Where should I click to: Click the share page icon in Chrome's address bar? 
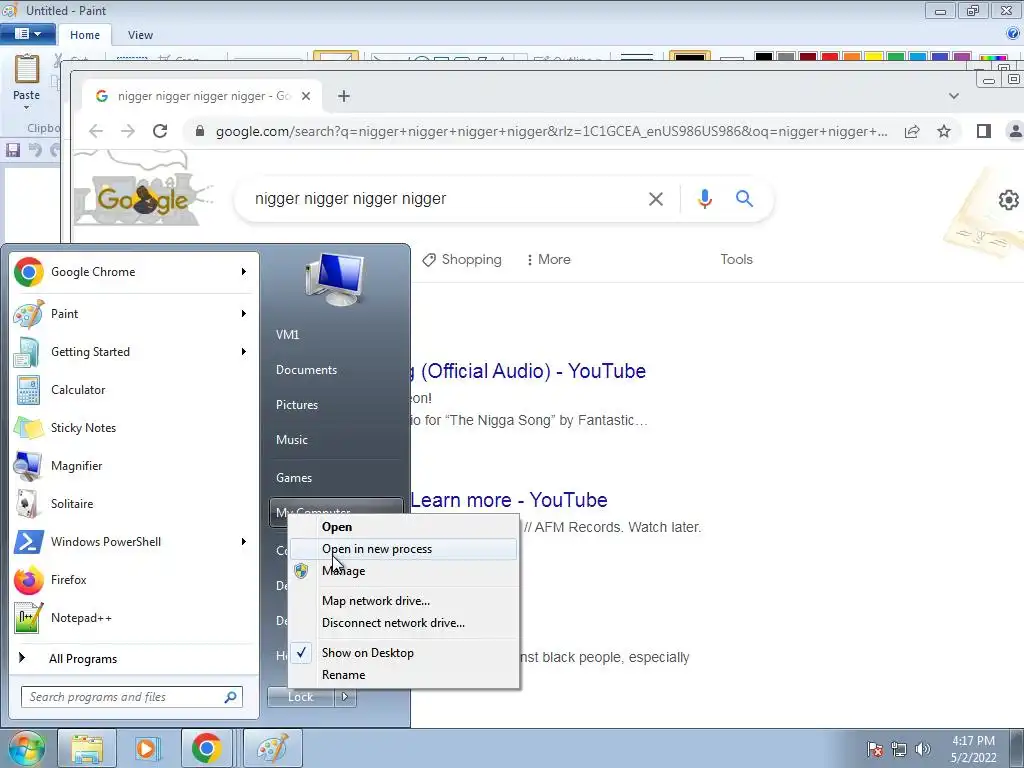coord(912,131)
